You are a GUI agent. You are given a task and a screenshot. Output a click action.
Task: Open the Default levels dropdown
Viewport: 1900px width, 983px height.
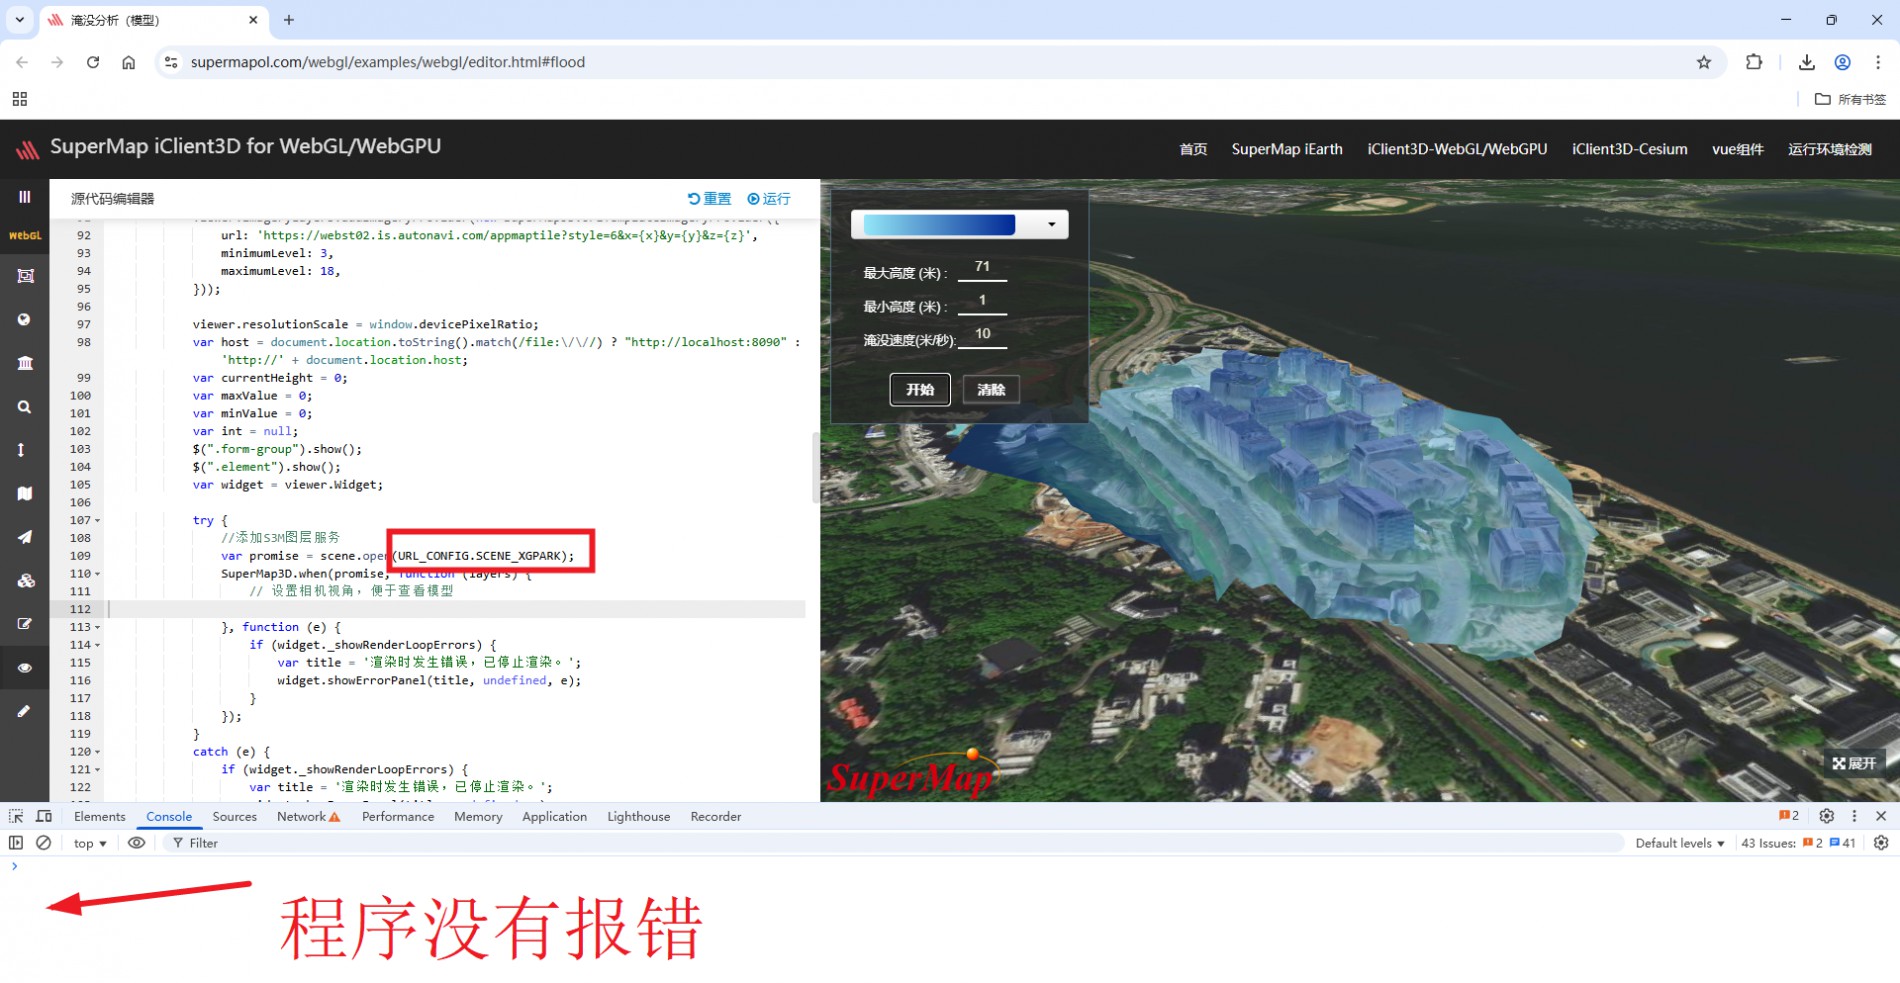pos(1680,844)
